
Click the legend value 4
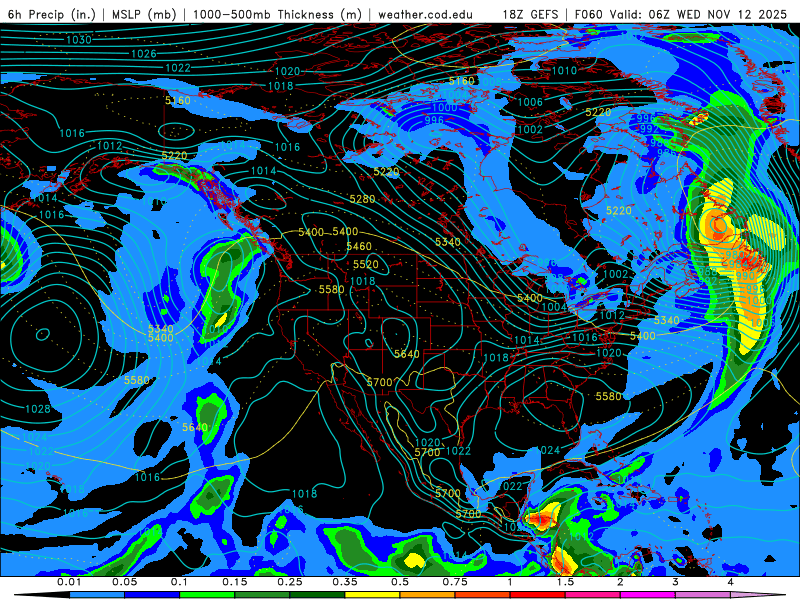[730, 582]
